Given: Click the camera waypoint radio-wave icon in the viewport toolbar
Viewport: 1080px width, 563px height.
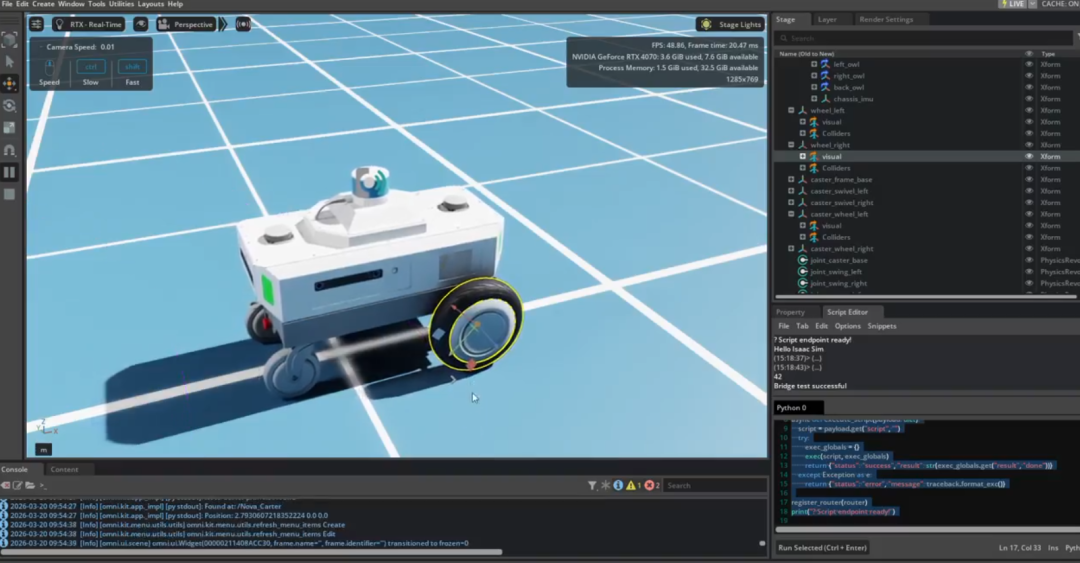Looking at the screenshot, I should point(243,24).
